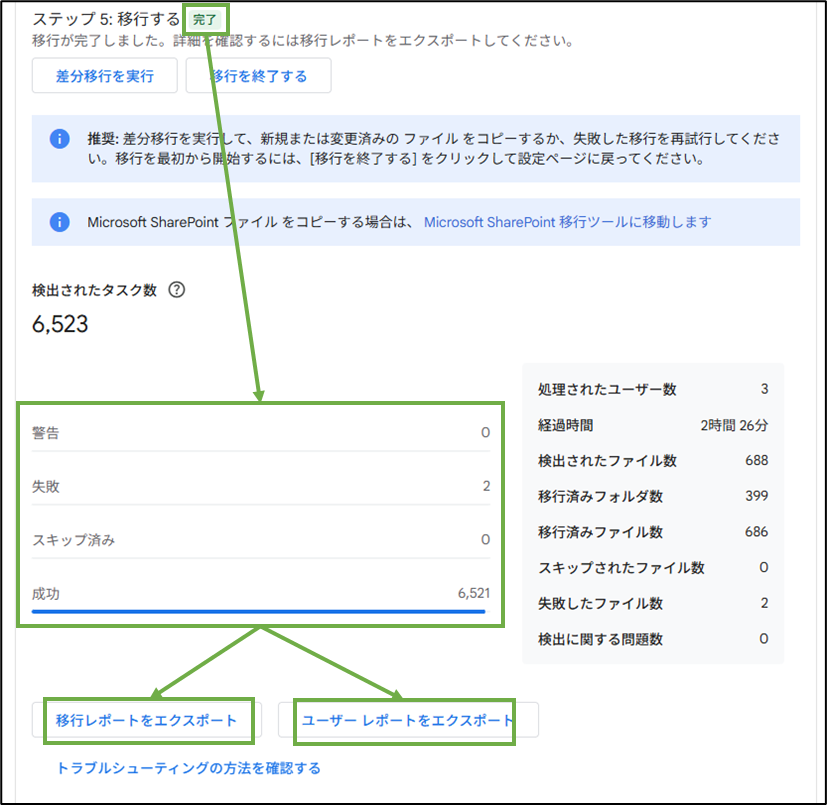Click the スキップ済み row label
Viewport: 827px width, 805px height.
[x=73, y=540]
